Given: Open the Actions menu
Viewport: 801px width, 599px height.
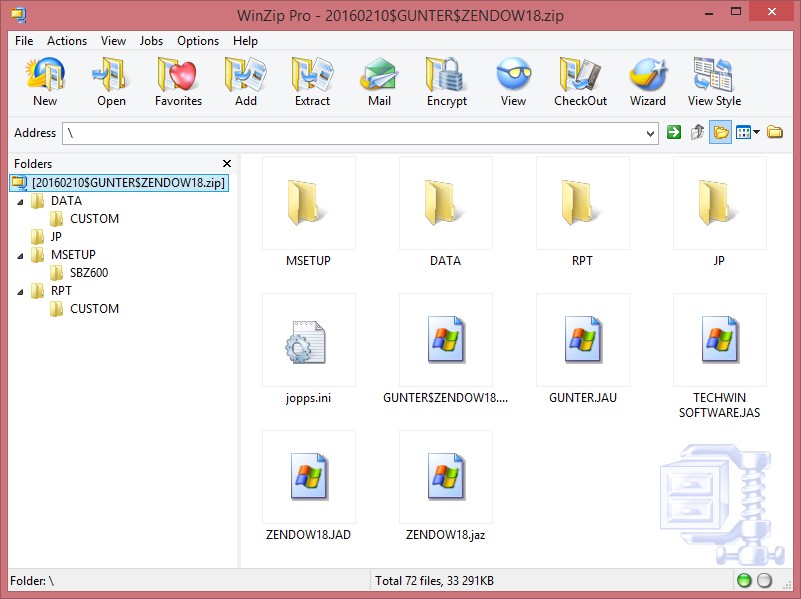Looking at the screenshot, I should click(67, 41).
